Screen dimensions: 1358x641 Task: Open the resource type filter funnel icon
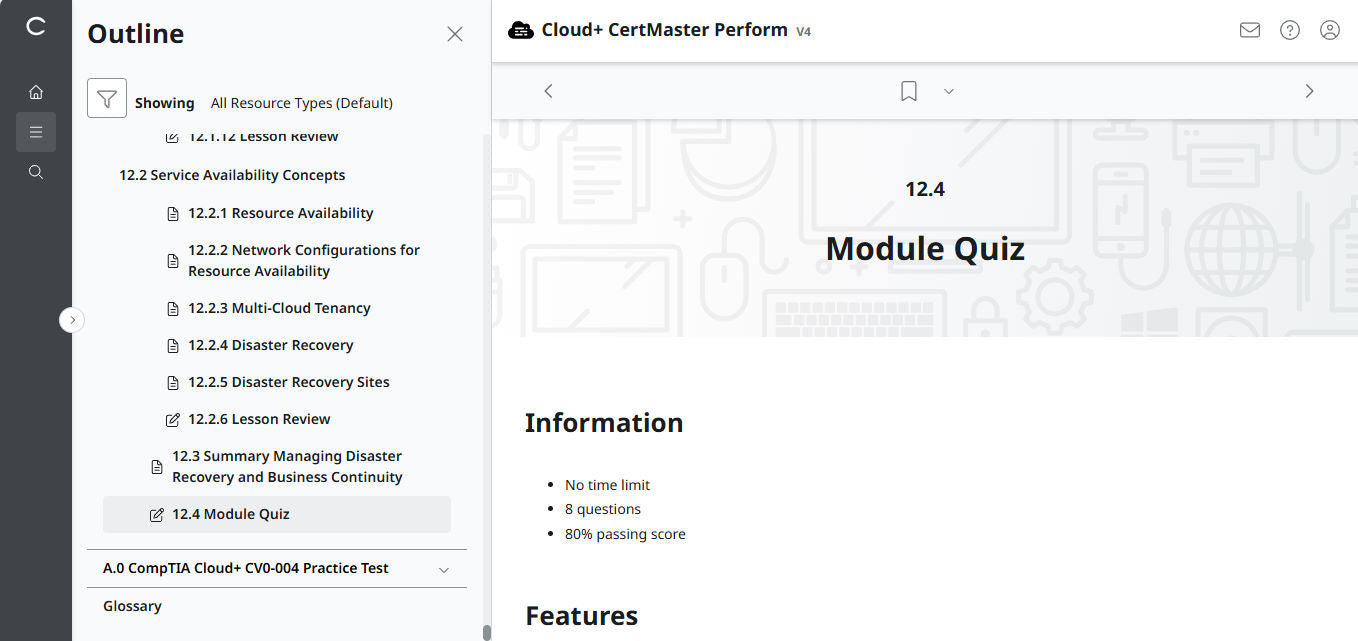coord(107,98)
